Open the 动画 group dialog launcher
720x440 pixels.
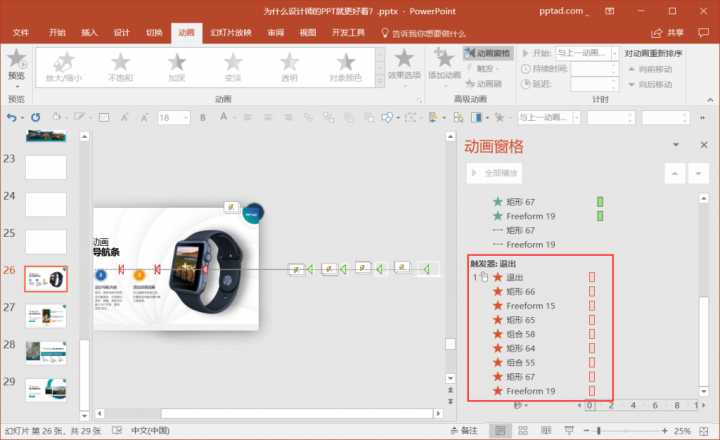coord(419,100)
